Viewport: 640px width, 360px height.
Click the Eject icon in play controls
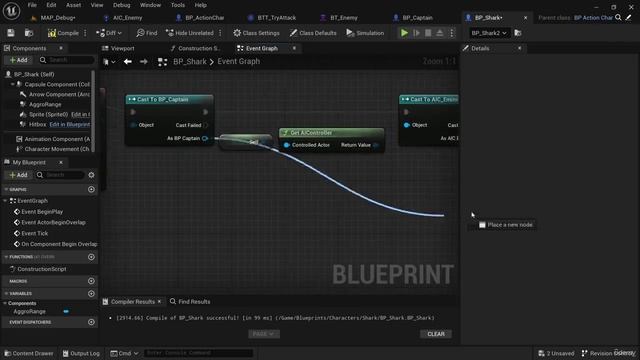tap(440, 33)
